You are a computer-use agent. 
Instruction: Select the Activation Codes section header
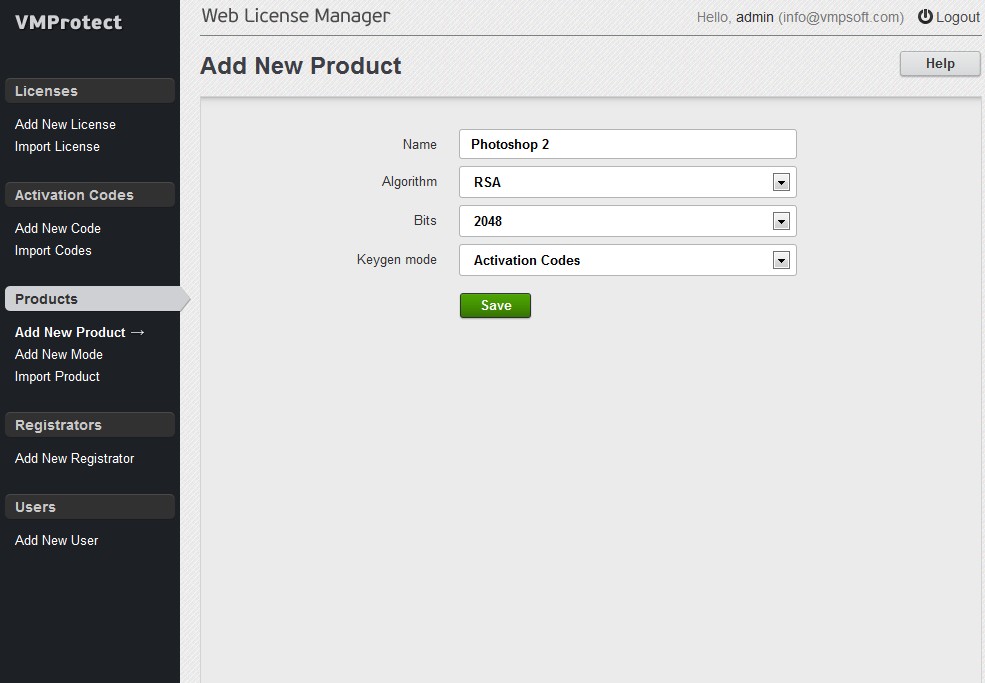tap(90, 195)
